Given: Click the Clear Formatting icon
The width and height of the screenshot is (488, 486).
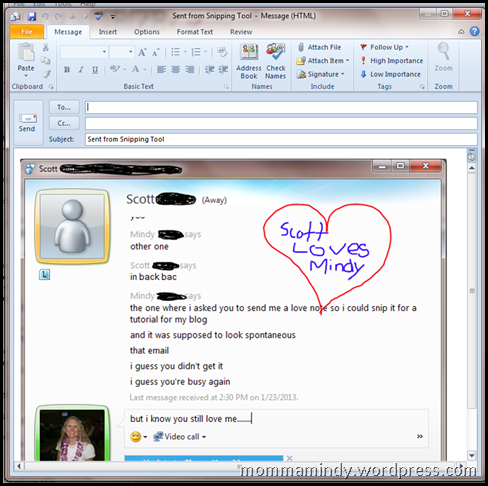Looking at the screenshot, I should 222,52.
